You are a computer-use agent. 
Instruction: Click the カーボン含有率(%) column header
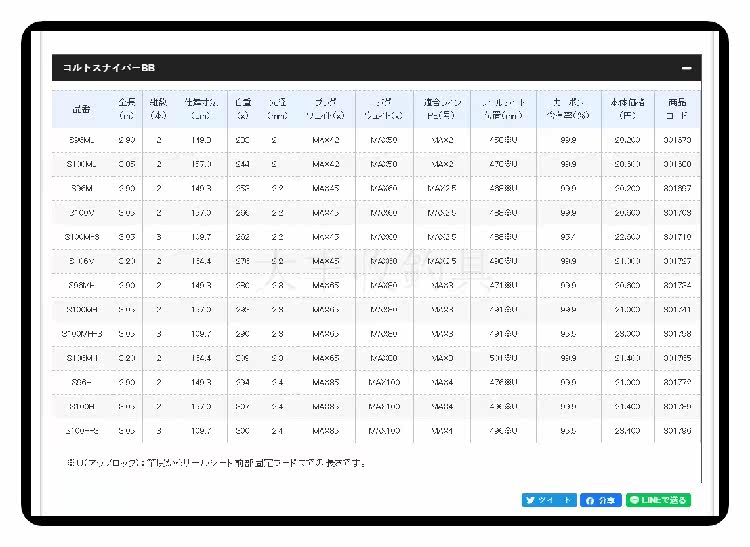(568, 109)
